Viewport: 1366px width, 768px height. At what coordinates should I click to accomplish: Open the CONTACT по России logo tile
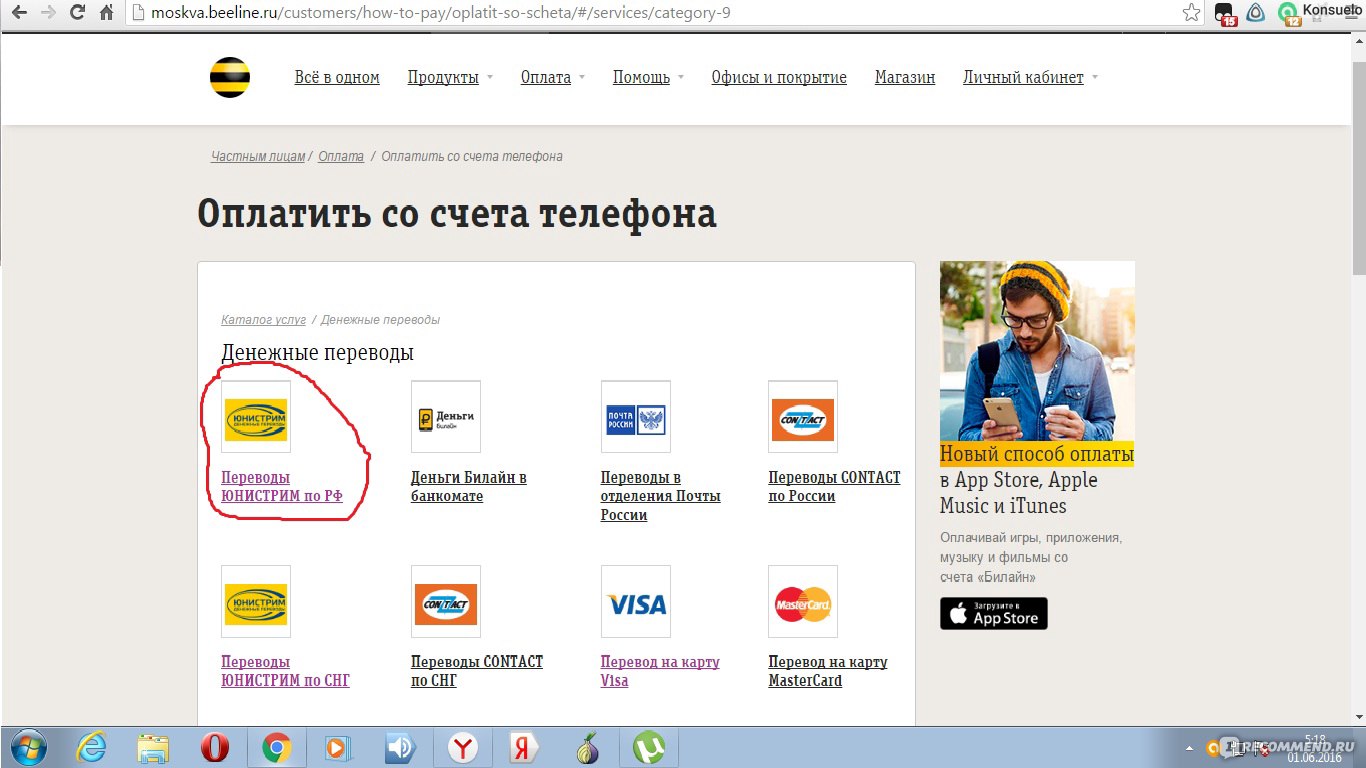(x=803, y=417)
